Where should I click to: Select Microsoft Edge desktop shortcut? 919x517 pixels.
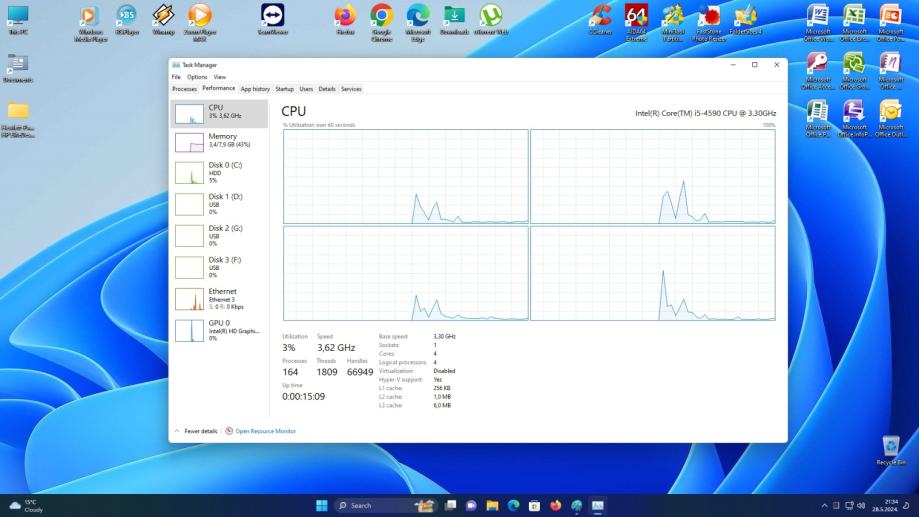[418, 23]
